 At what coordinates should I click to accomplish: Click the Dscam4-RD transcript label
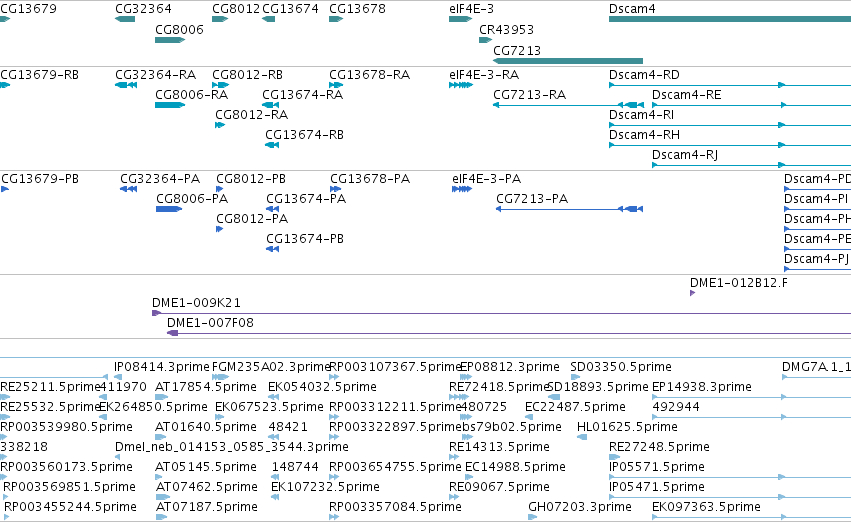point(644,75)
